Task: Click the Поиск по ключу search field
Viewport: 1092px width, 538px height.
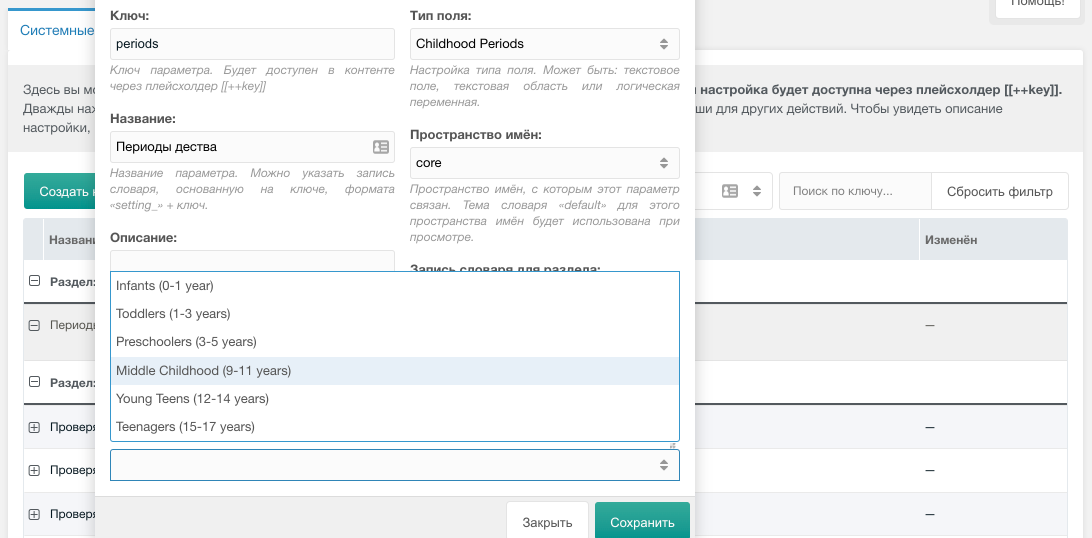Action: pyautogui.click(x=855, y=191)
